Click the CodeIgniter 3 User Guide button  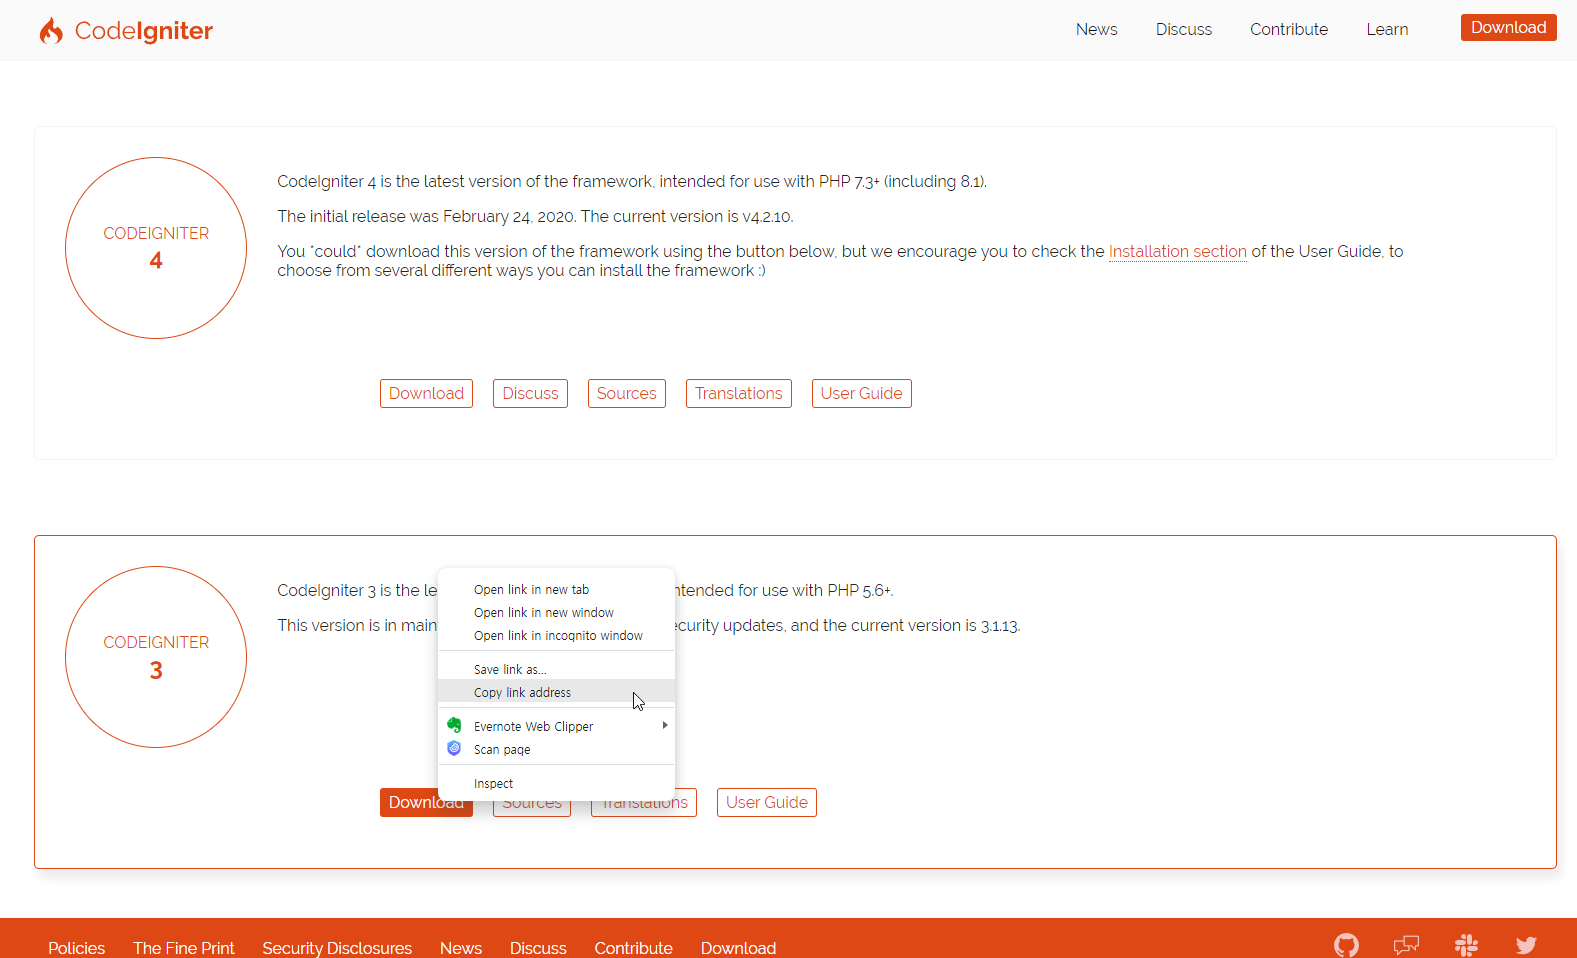pos(766,803)
